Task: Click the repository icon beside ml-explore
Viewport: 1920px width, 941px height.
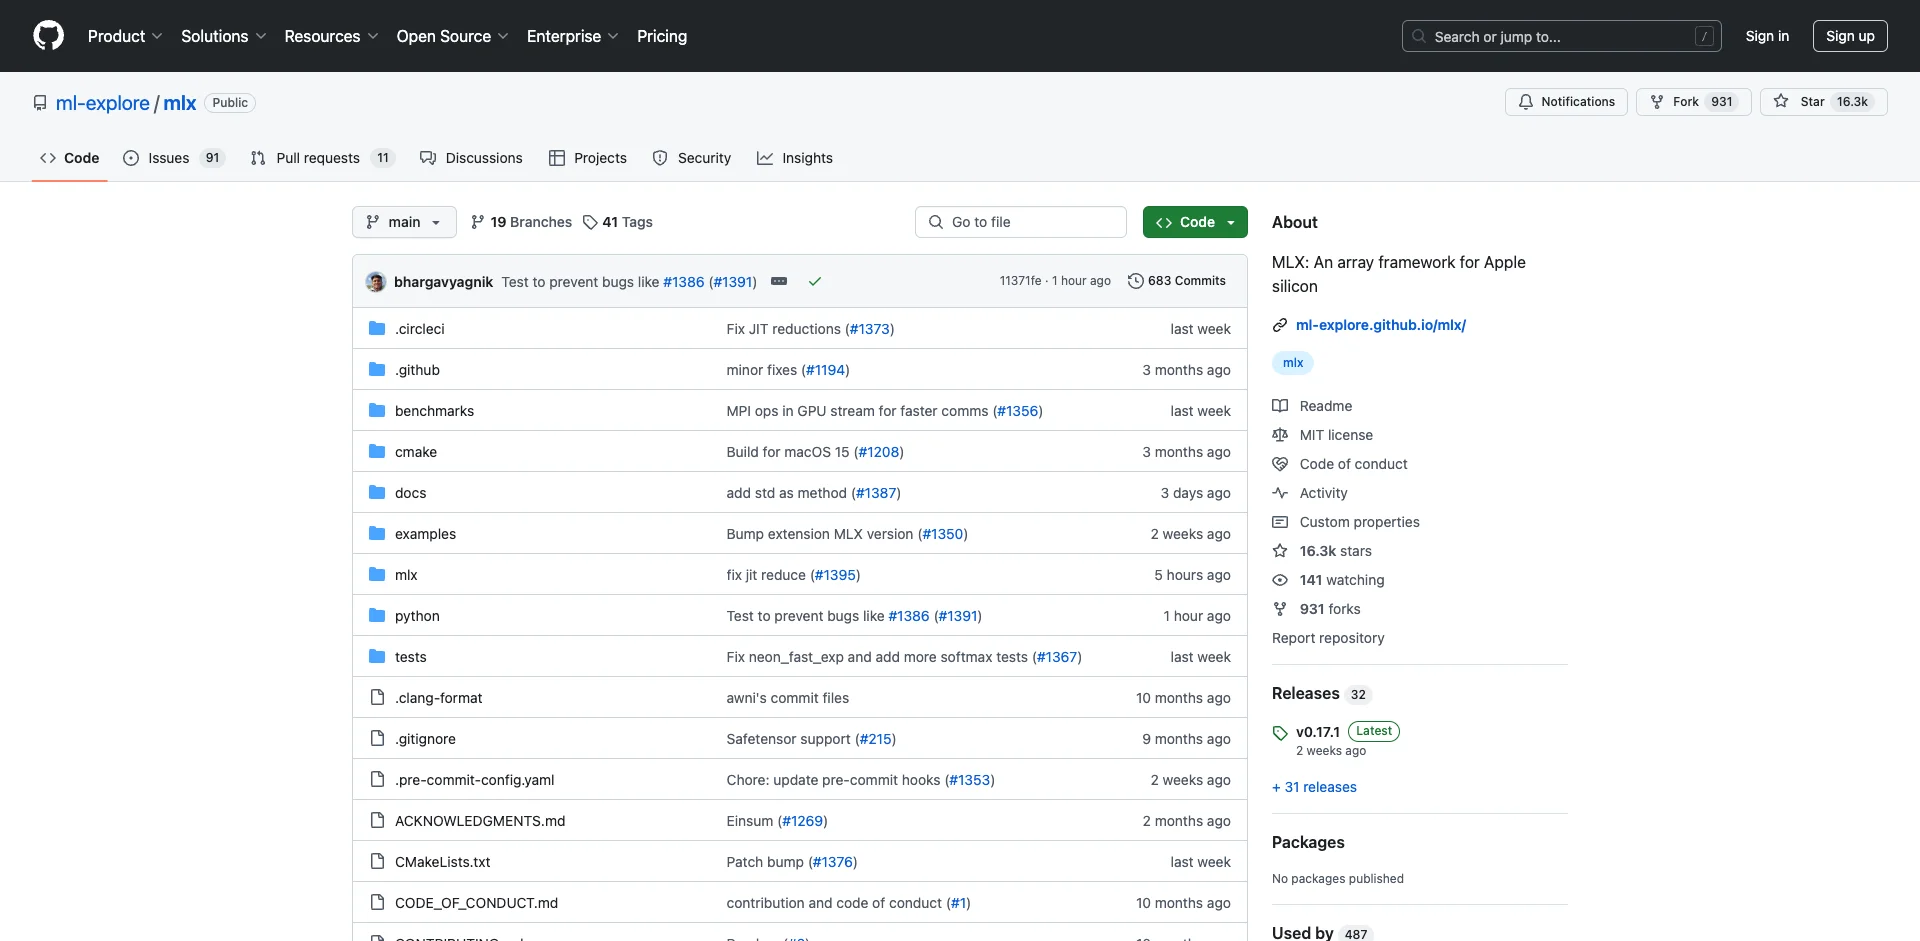Action: point(40,103)
